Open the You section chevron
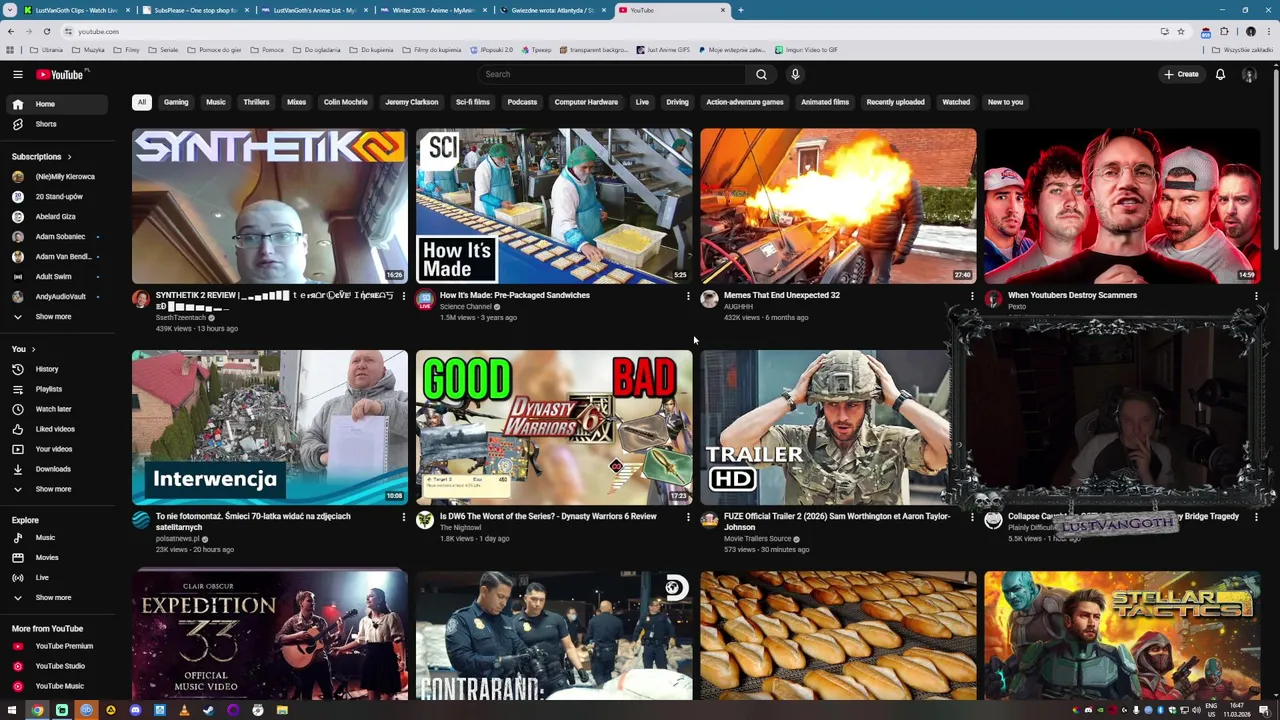 pyautogui.click(x=33, y=349)
